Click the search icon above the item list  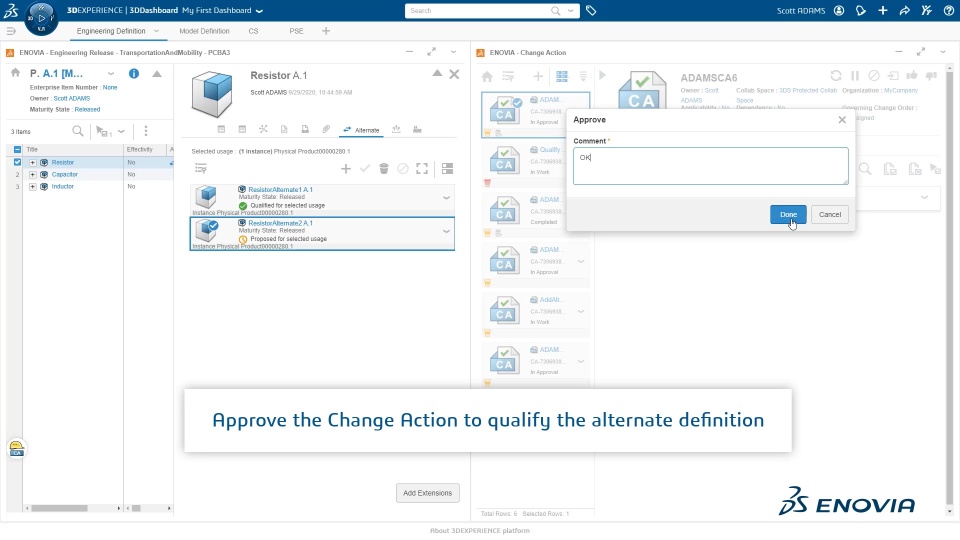click(x=78, y=131)
